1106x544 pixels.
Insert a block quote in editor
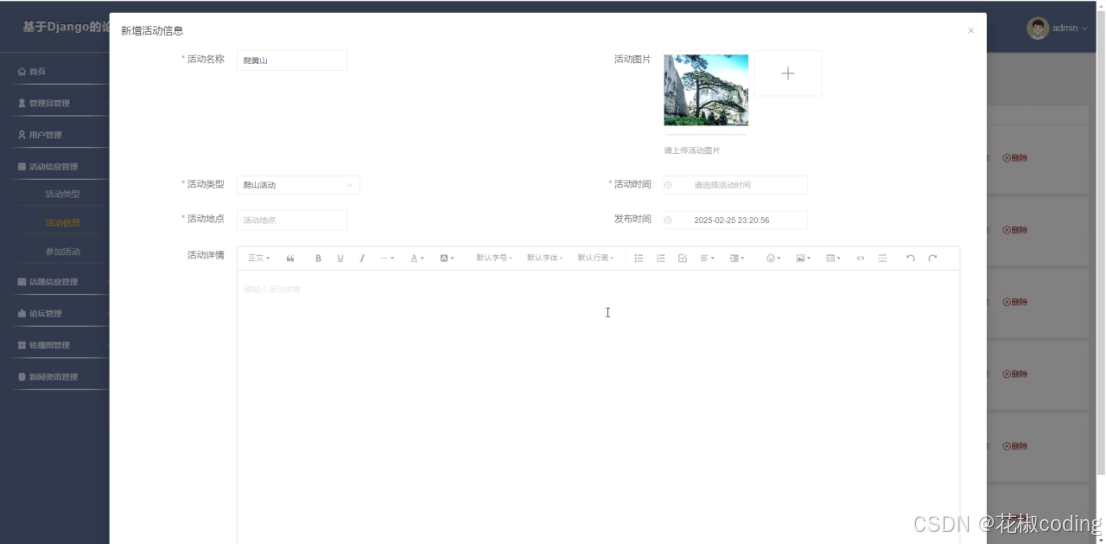(290, 258)
